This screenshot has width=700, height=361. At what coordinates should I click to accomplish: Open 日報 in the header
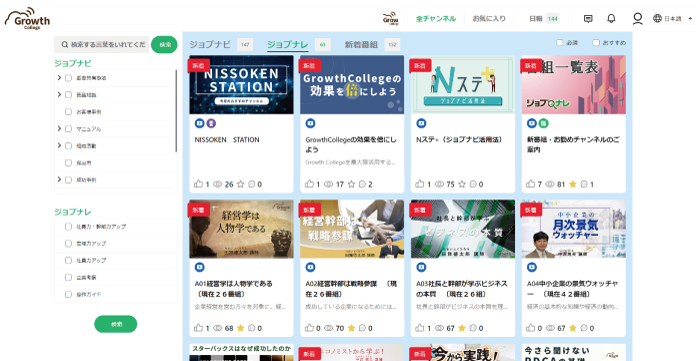536,19
